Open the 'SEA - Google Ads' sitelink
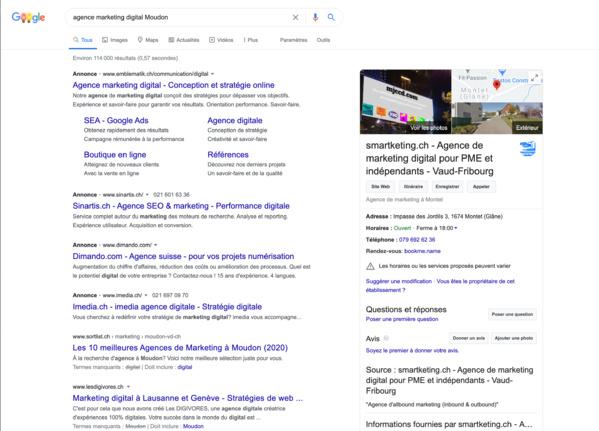This screenshot has height=431, width=599. pyautogui.click(x=116, y=120)
